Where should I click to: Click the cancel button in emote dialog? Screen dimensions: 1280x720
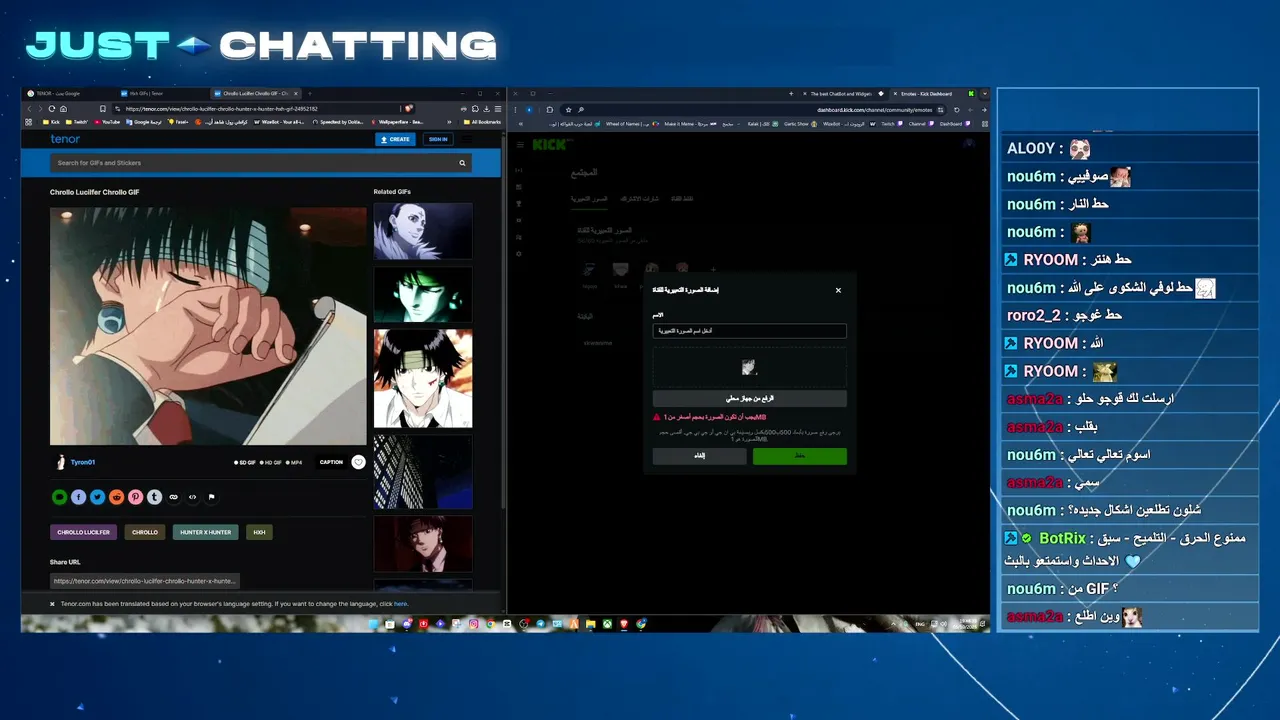pos(700,456)
